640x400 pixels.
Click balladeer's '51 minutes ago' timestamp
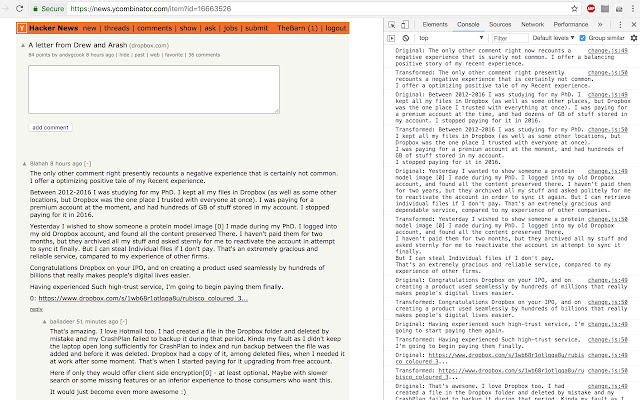[x=97, y=322]
